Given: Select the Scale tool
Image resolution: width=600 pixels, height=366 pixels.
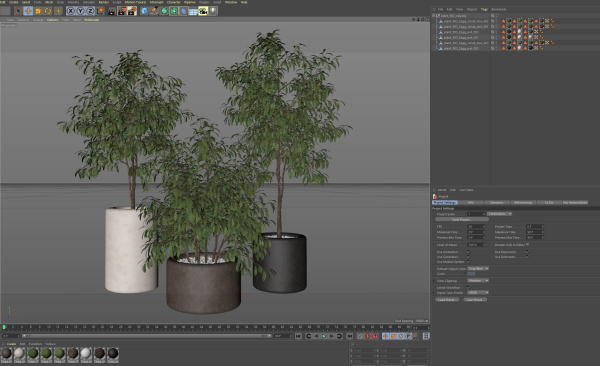Looking at the screenshot, I should pyautogui.click(x=38, y=11).
